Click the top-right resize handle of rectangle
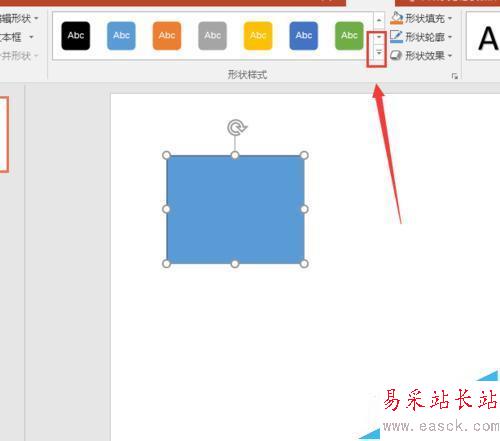The height and width of the screenshot is (441, 500). [304, 155]
